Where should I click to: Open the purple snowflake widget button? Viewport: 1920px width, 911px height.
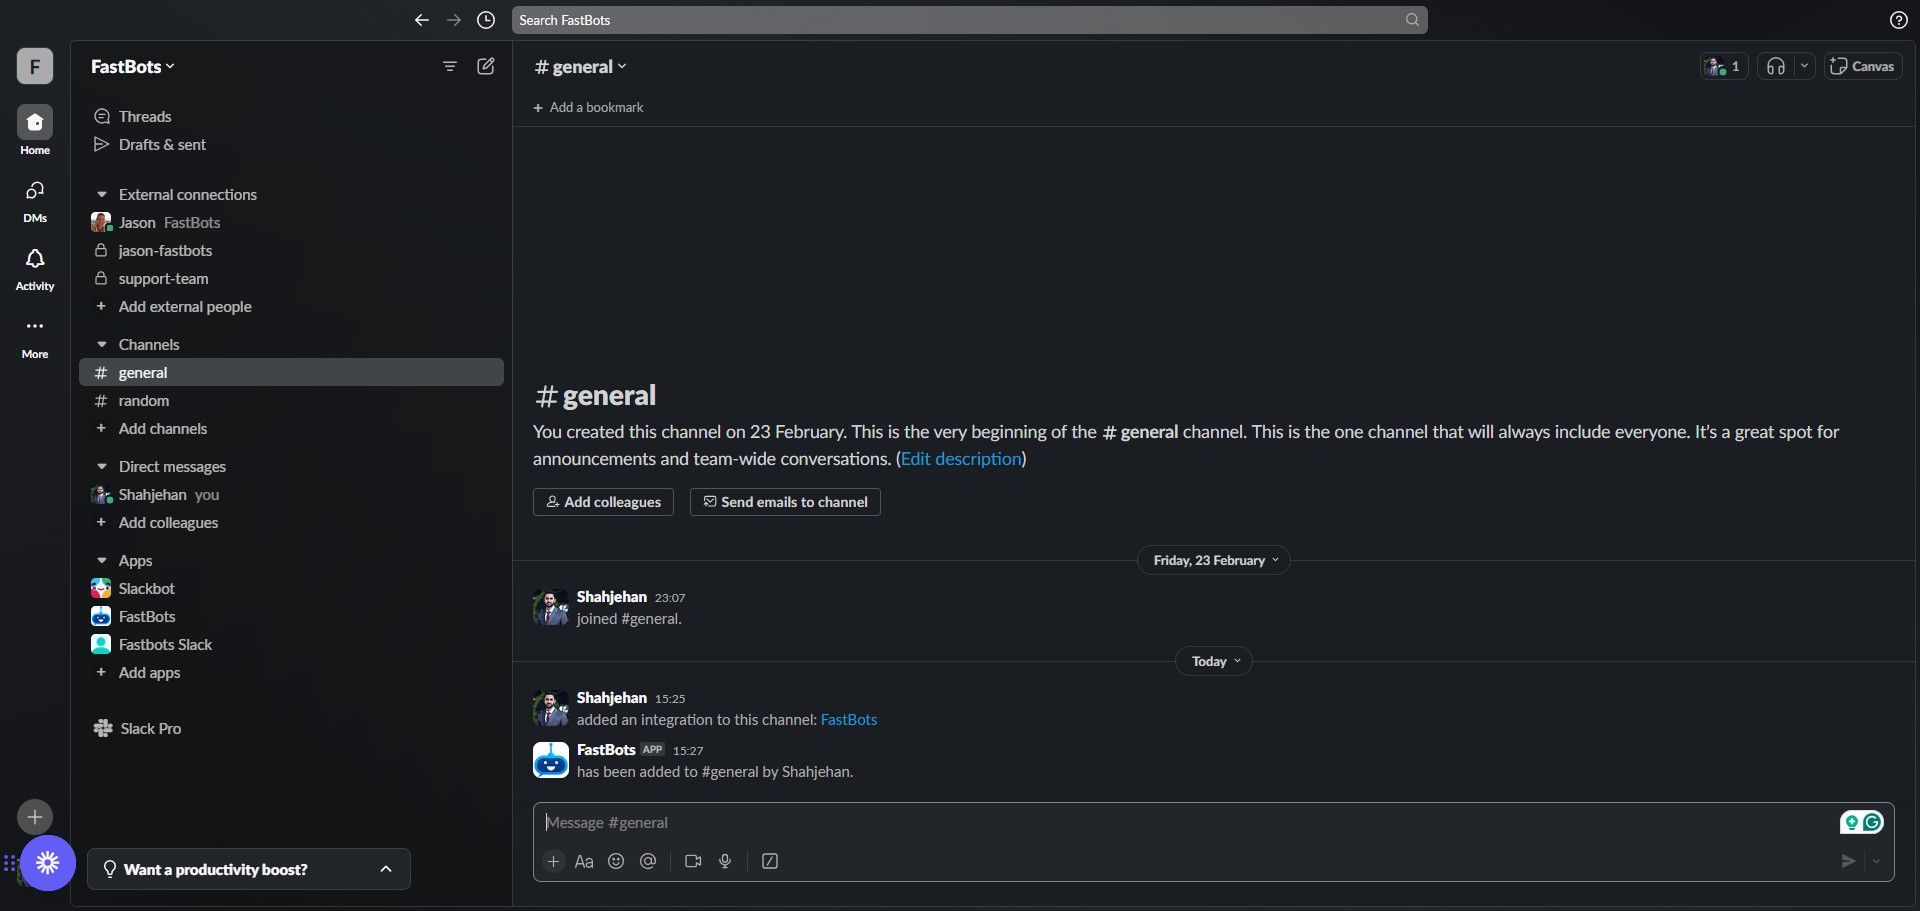48,863
